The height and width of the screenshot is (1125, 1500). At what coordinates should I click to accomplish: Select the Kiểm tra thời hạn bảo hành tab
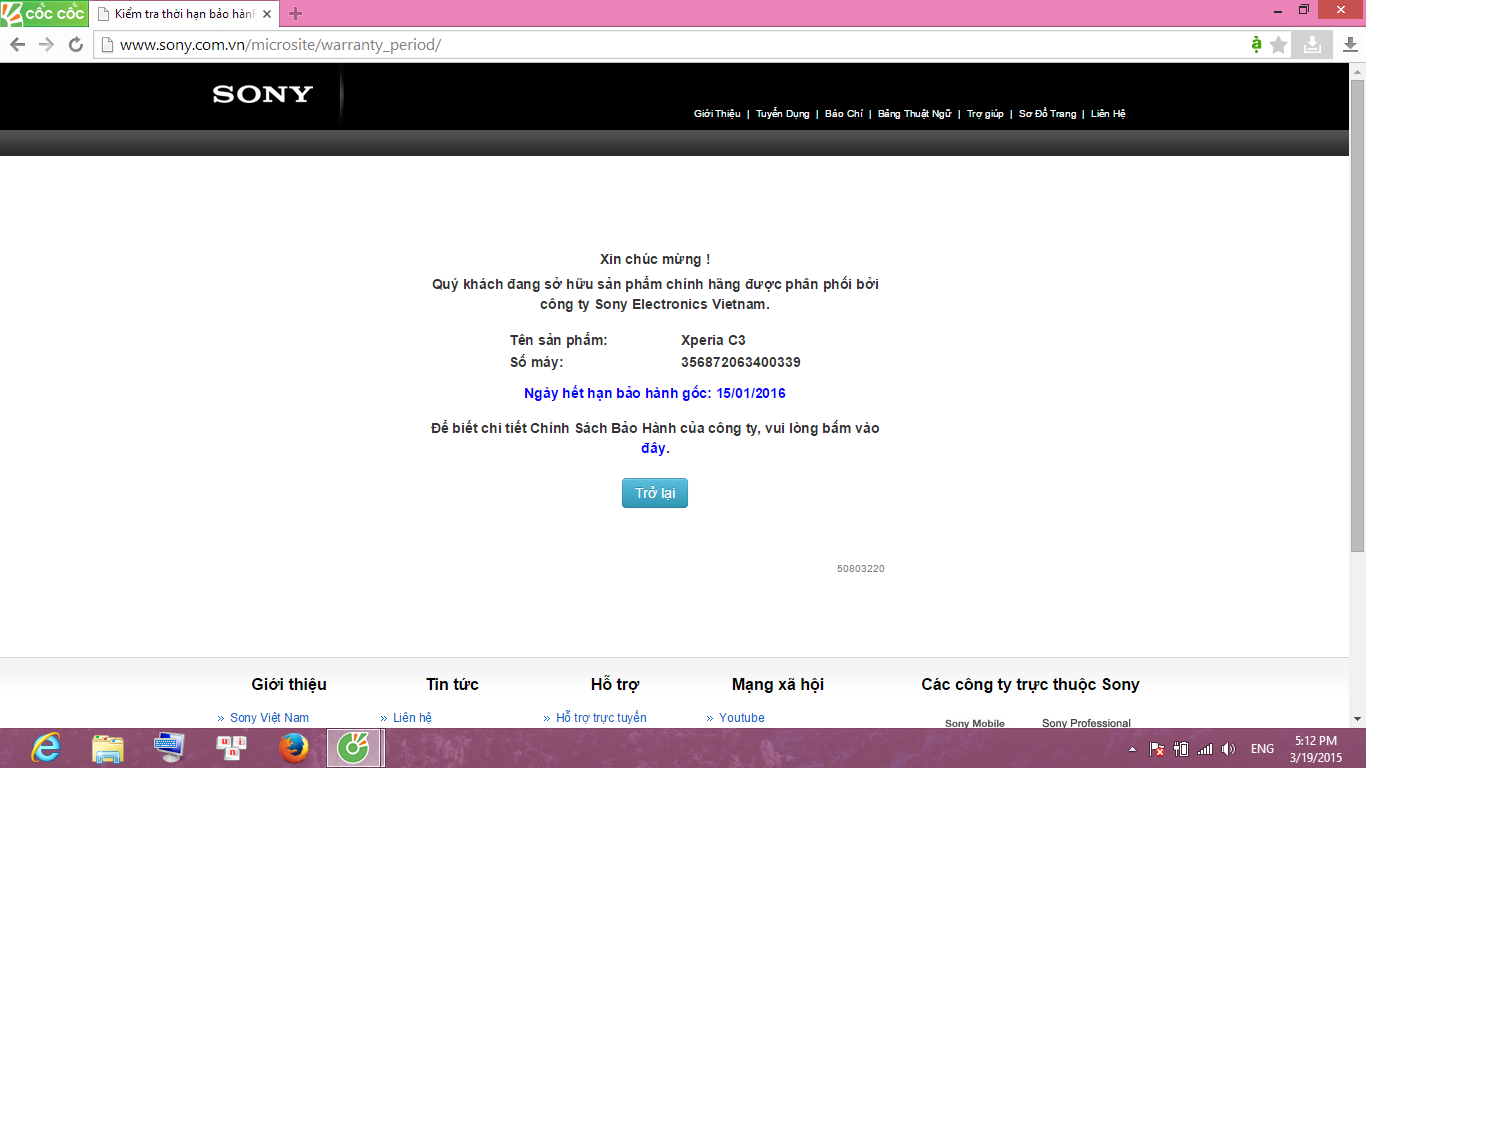[185, 14]
